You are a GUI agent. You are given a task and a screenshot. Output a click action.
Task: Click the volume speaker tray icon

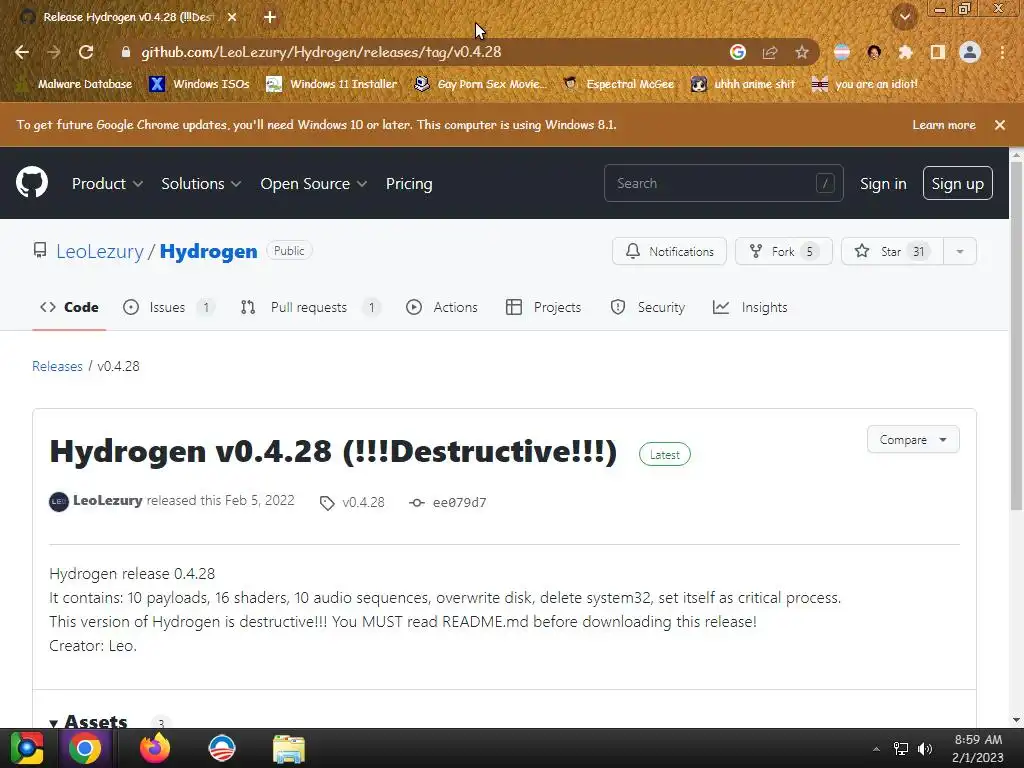[x=925, y=749]
